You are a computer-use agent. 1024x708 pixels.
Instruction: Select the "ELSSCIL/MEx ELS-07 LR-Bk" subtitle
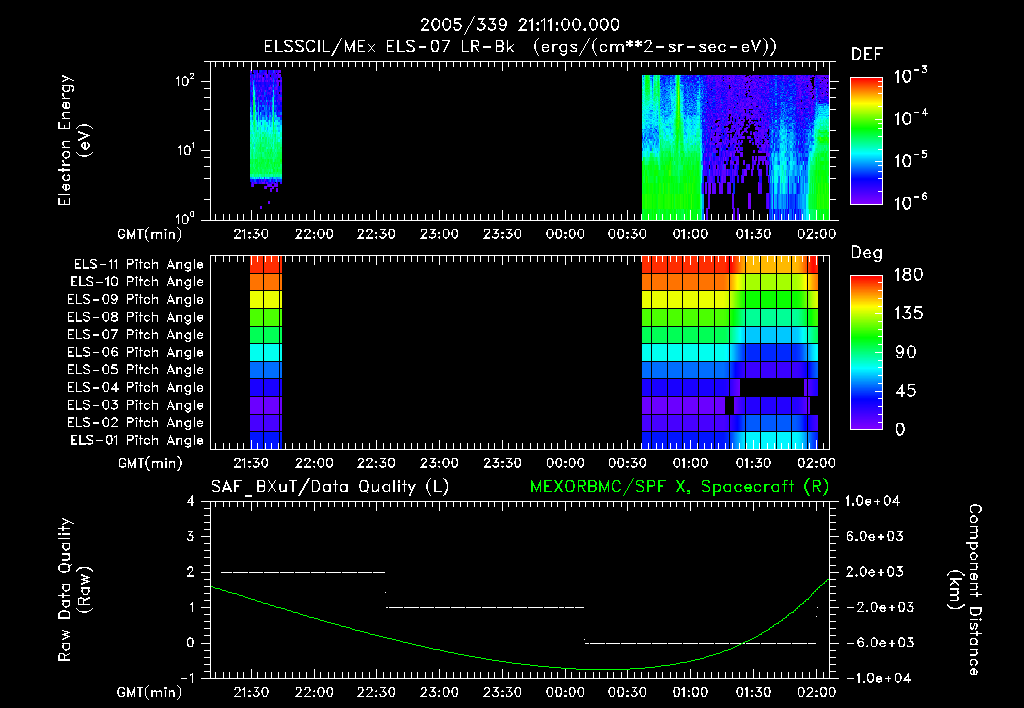pyautogui.click(x=389, y=47)
